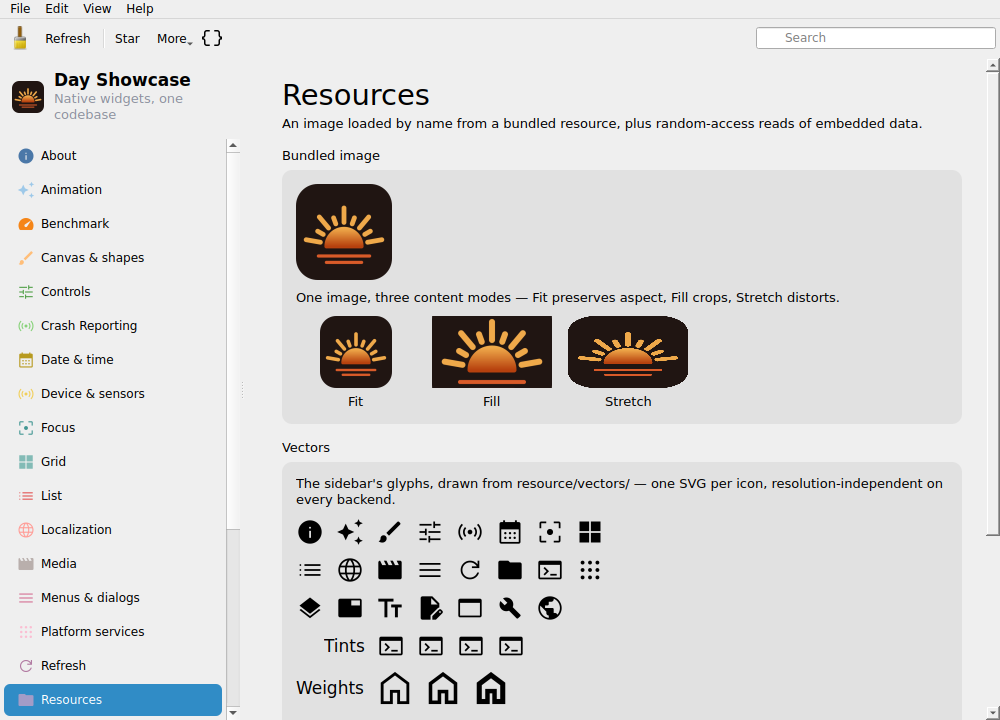Select Crash Reporting in the sidebar
Image resolution: width=1000 pixels, height=720 pixels.
click(x=113, y=325)
